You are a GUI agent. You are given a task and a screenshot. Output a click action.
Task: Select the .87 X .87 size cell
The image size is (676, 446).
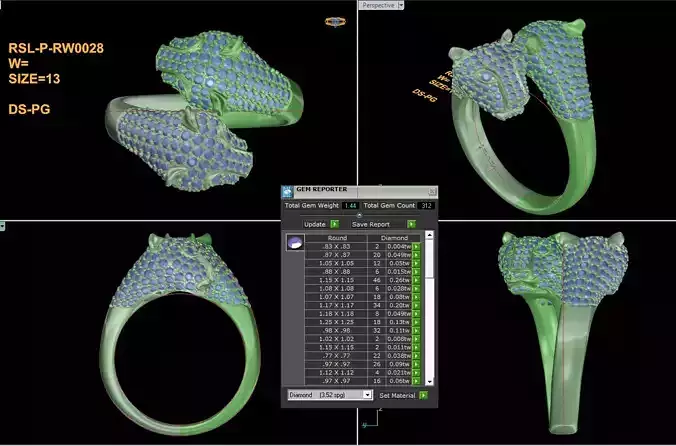click(x=337, y=255)
